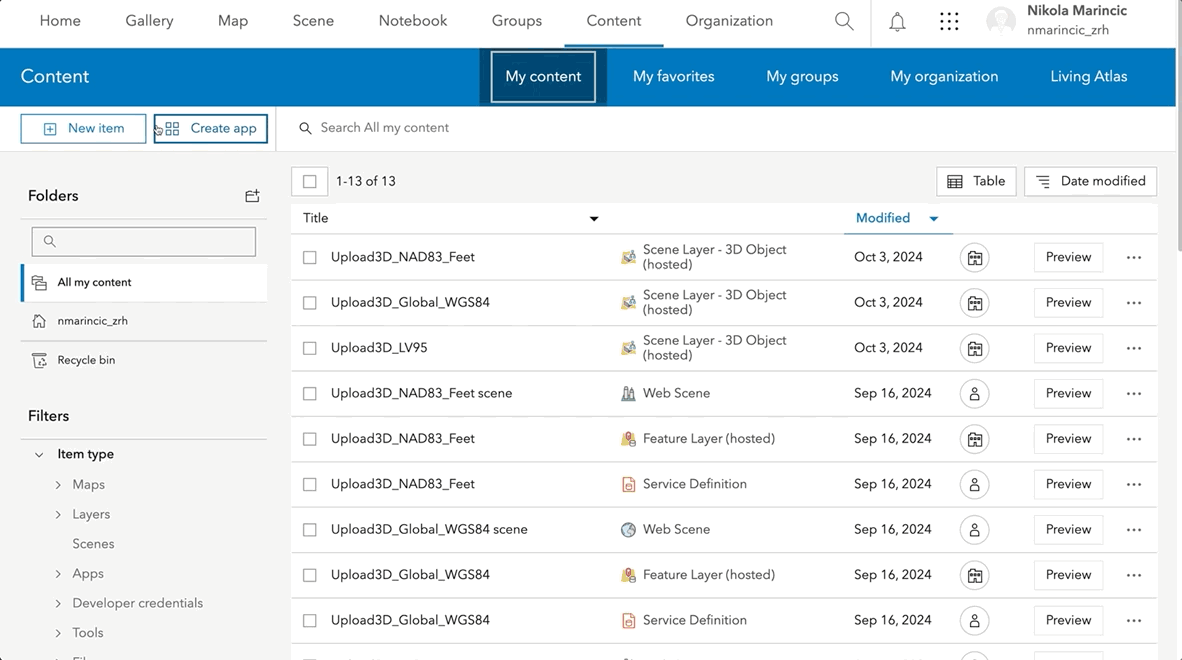Image resolution: width=1182 pixels, height=660 pixels.
Task: Toggle the select all items checkbox
Action: coord(310,182)
